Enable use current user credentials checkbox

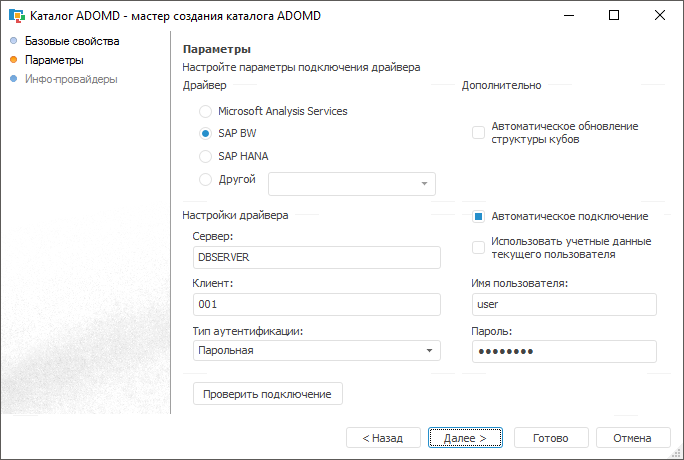coord(478,247)
